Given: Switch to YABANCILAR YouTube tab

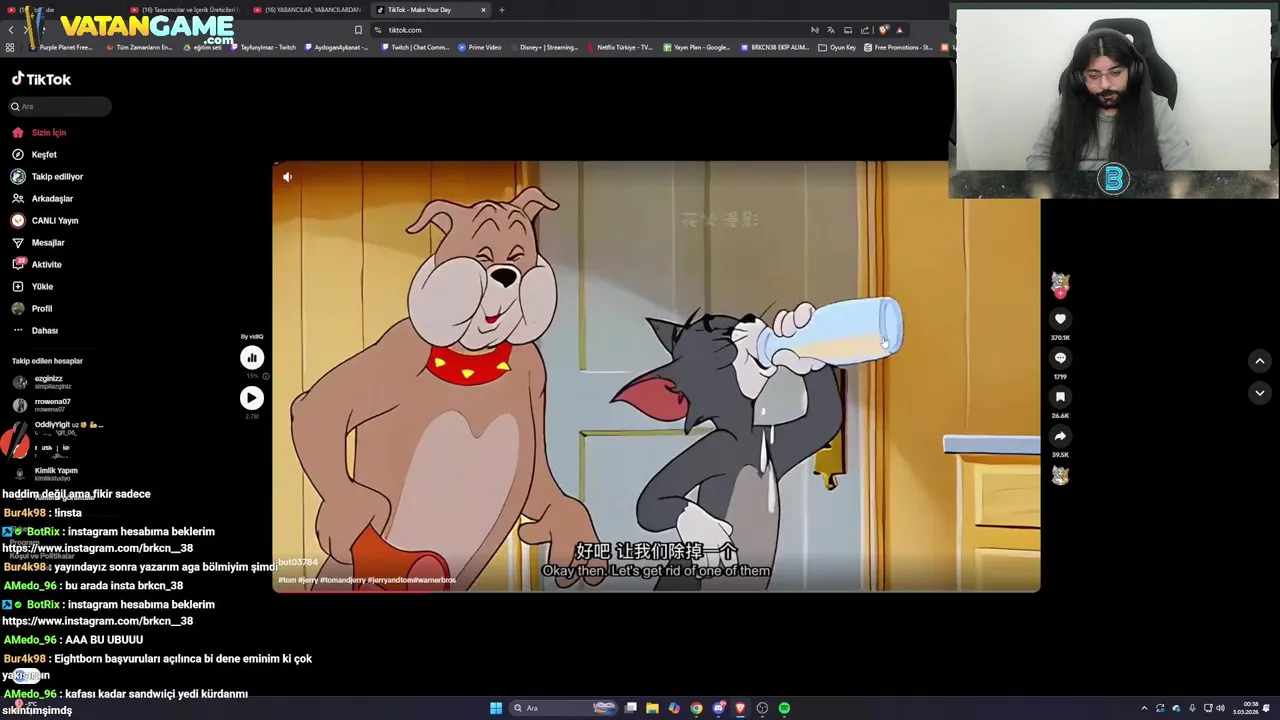Looking at the screenshot, I should [x=307, y=10].
